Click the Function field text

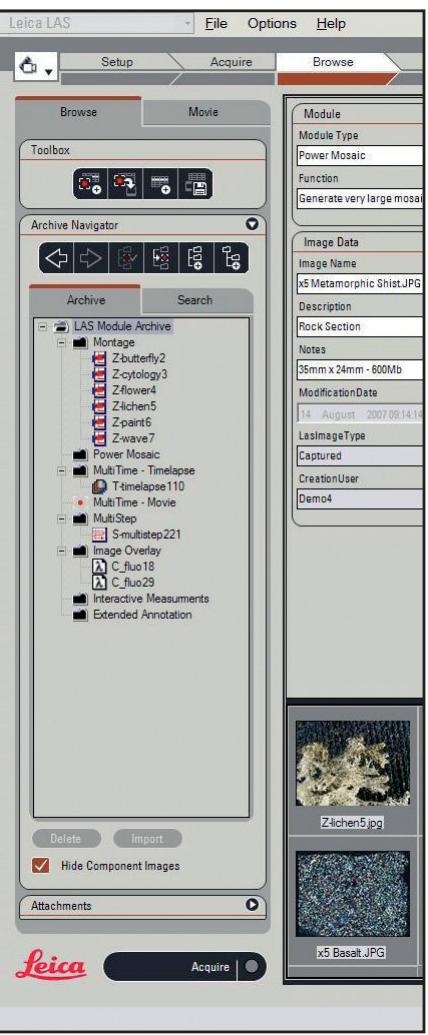360,198
